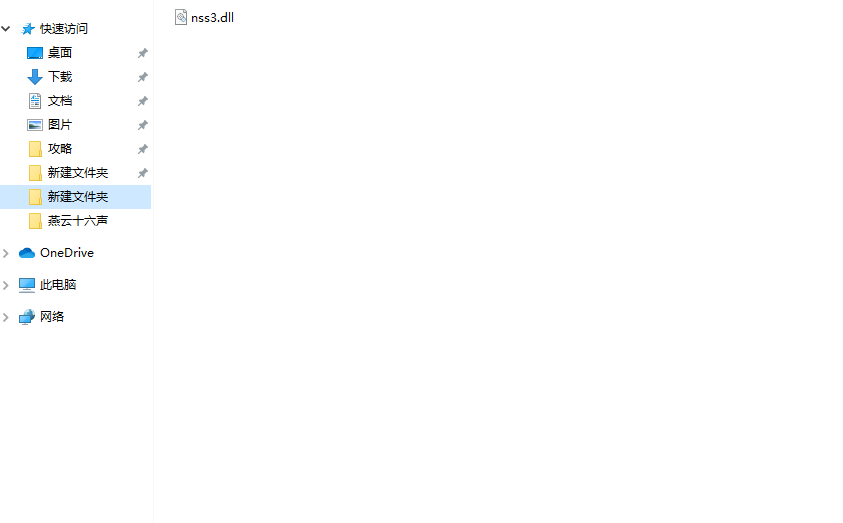843x523 pixels.
Task: Collapse the 快速访问 tree section
Action: click(x=6, y=28)
